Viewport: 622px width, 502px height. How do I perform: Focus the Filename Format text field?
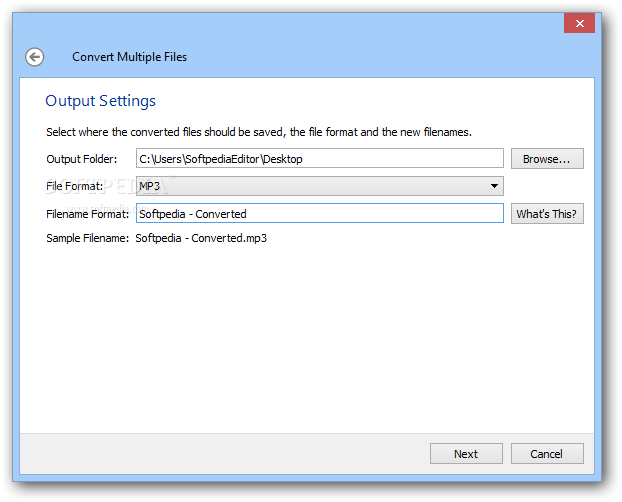(320, 213)
